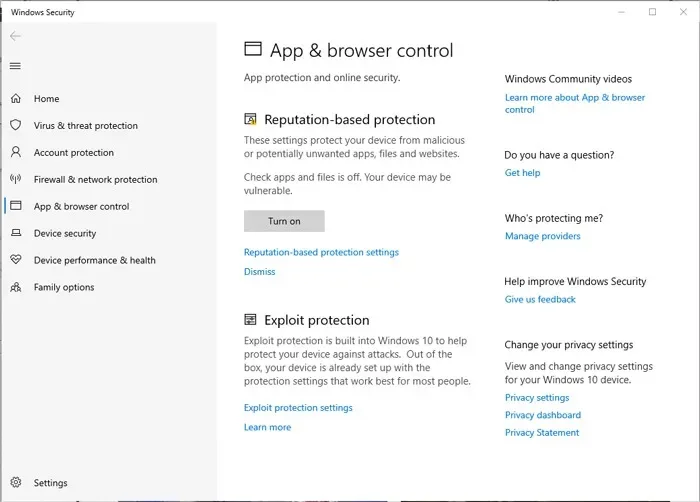Click Learn more under Exploit protection
The image size is (700, 502).
(x=267, y=427)
